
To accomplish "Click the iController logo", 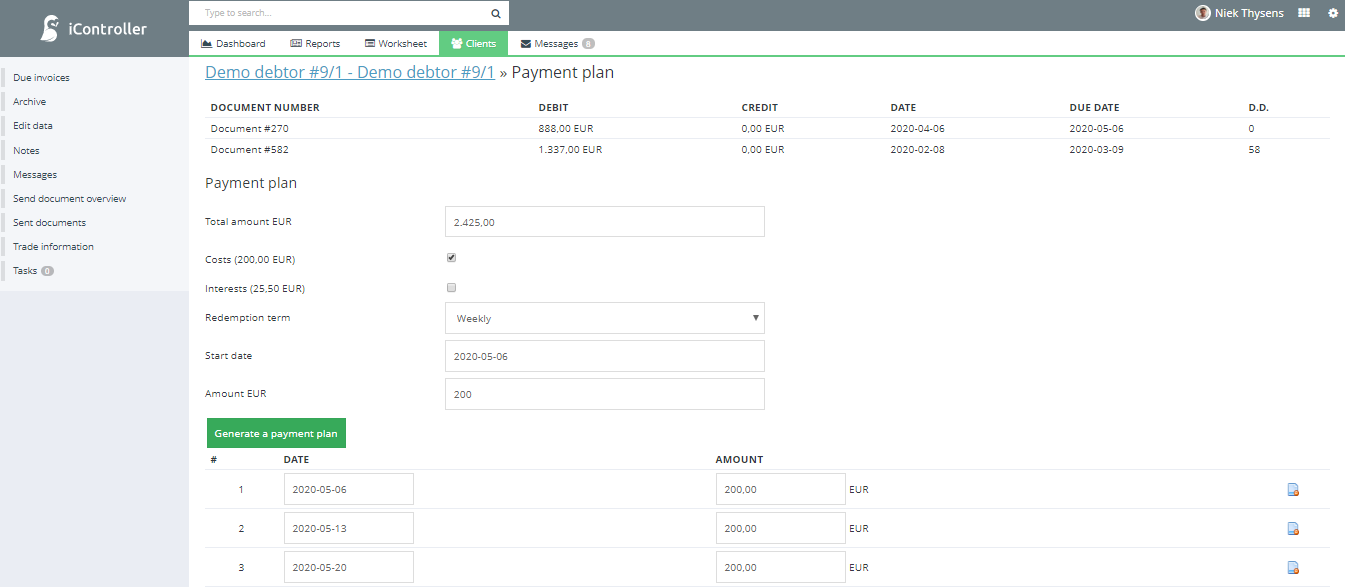I will [x=93, y=29].
